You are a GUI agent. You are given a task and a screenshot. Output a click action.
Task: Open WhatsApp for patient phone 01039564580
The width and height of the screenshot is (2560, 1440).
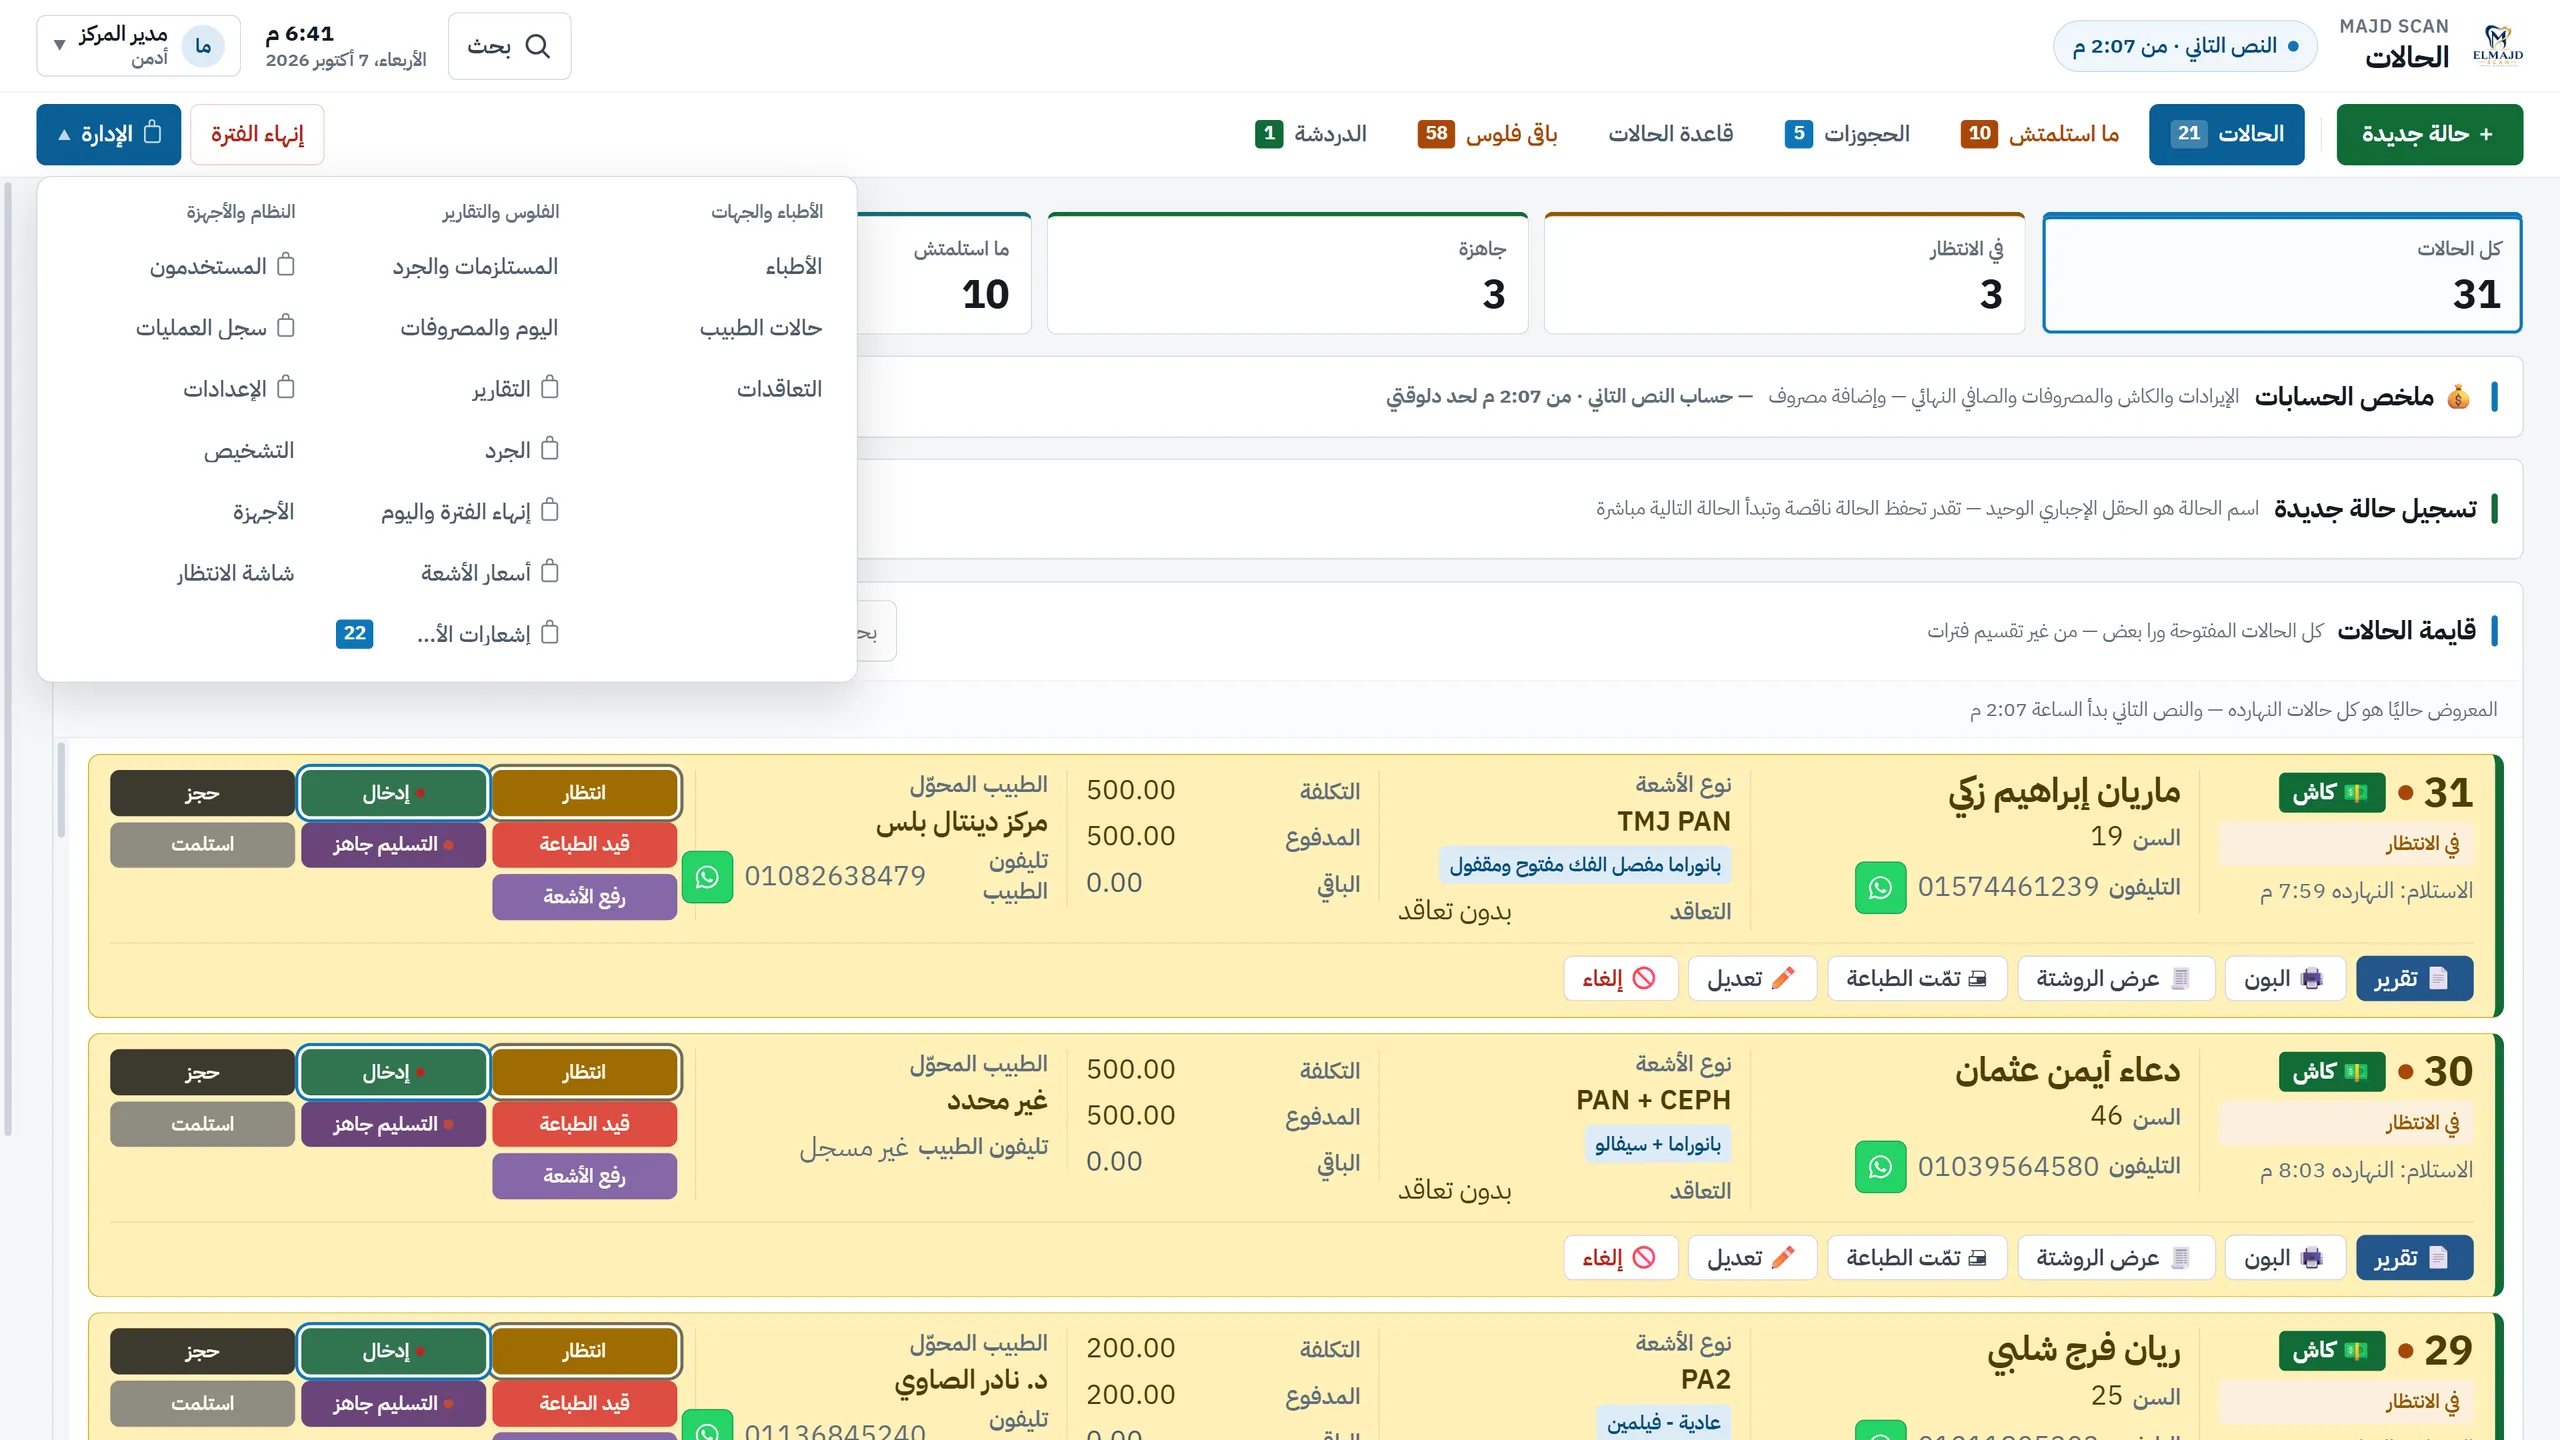(1880, 1166)
